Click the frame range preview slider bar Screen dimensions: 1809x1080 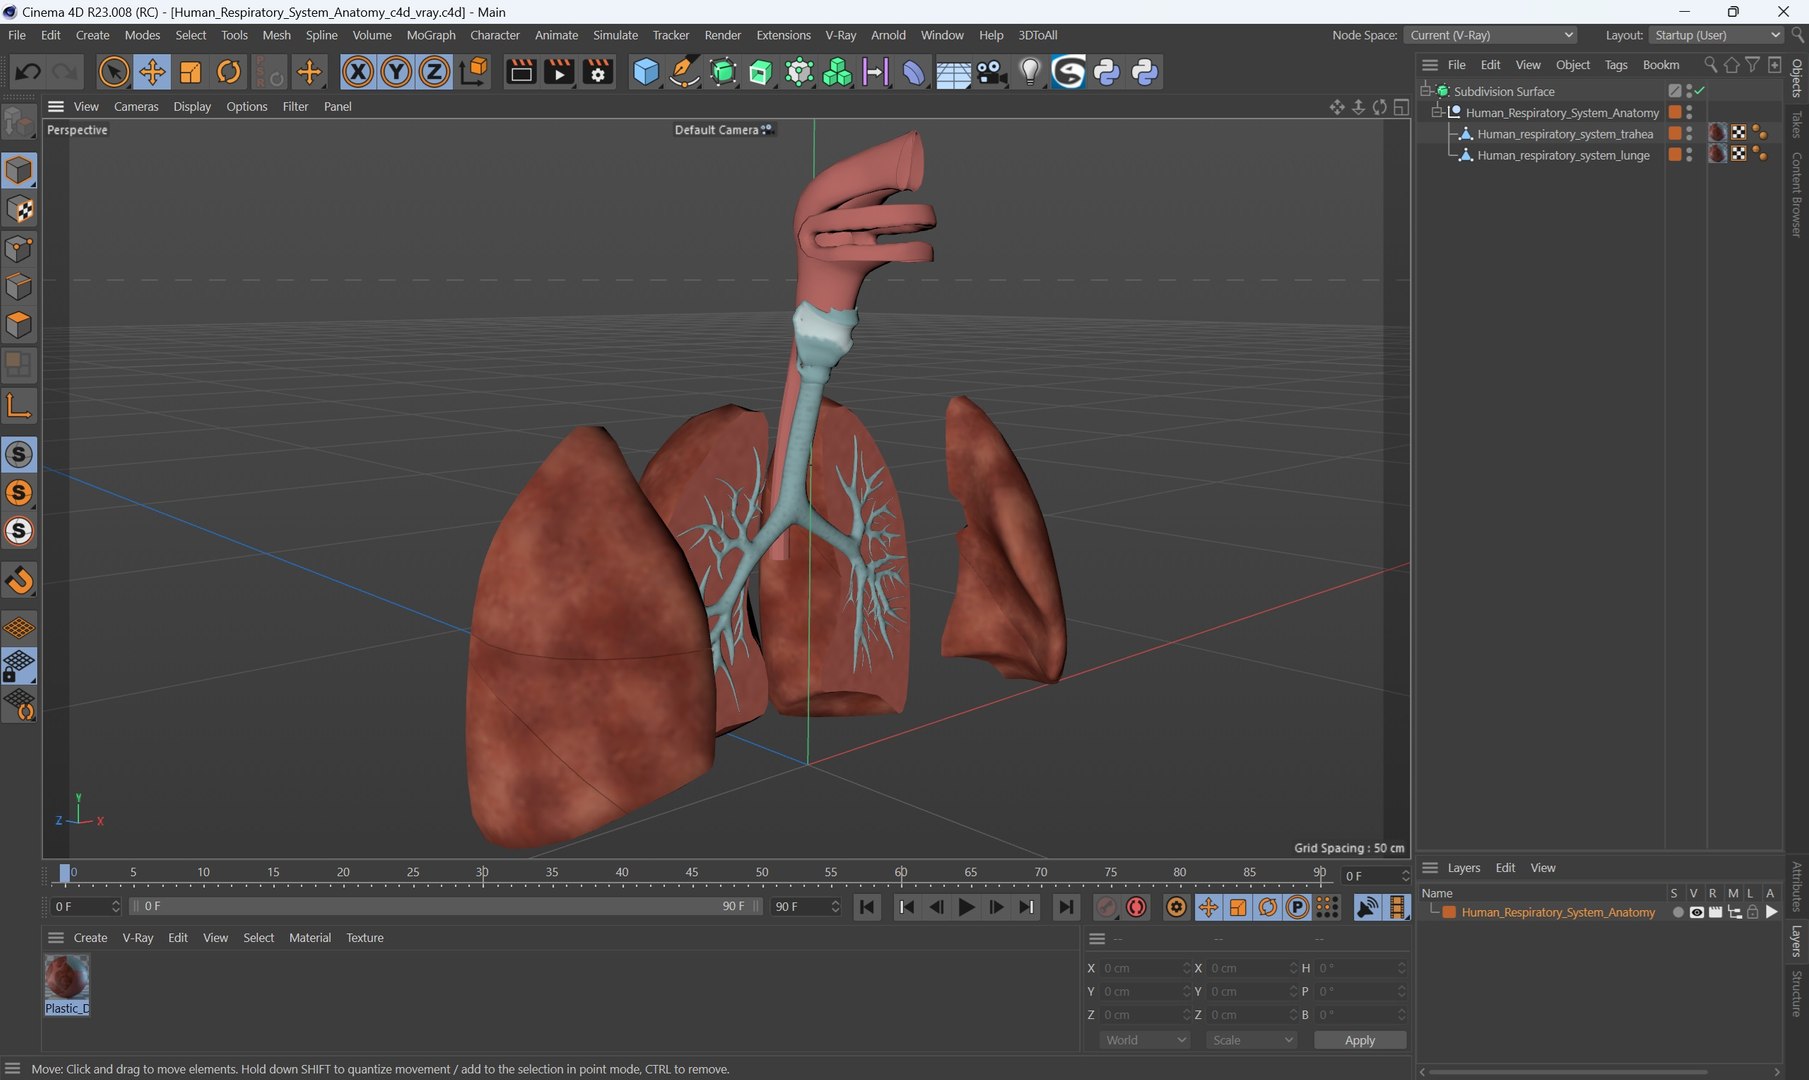click(x=446, y=906)
